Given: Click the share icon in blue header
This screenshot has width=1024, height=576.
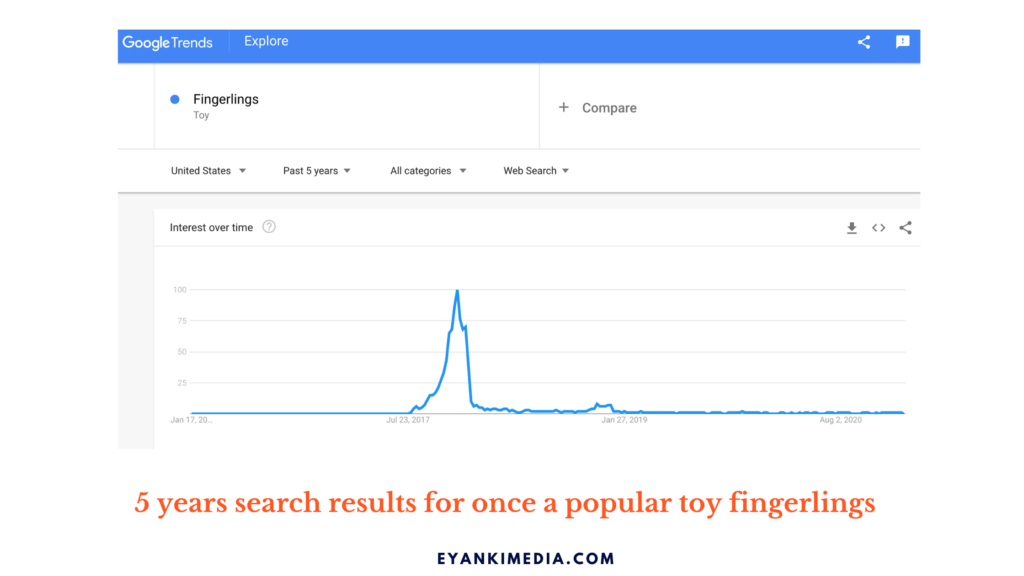Looking at the screenshot, I should 864,42.
